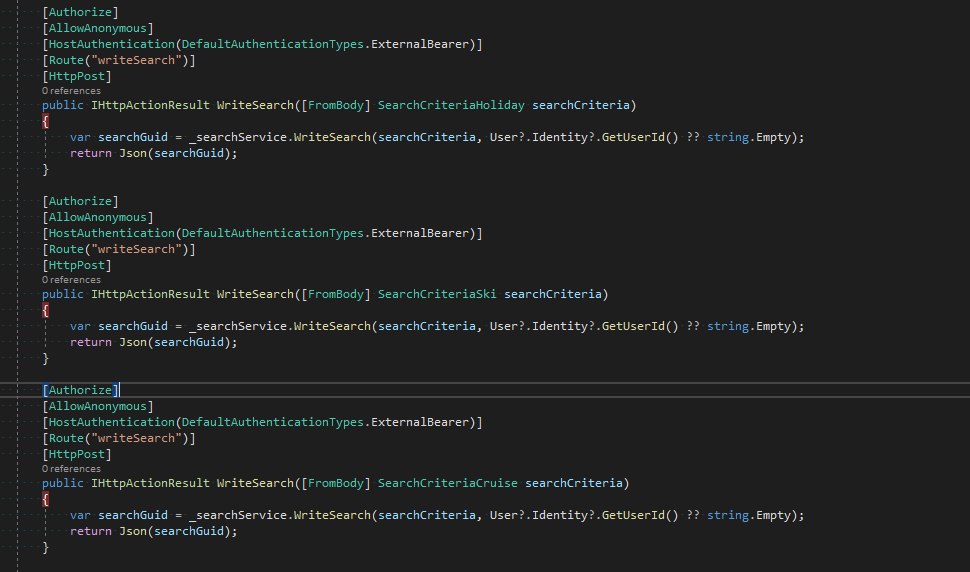Click IHttpActionResult on the SearchCriteriaSki line

150,294
